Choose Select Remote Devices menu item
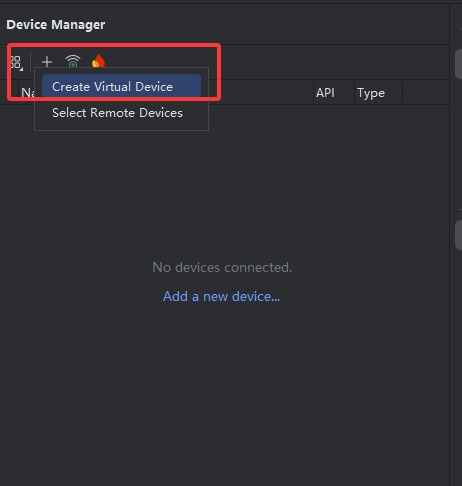The height and width of the screenshot is (486, 462). coord(121,113)
